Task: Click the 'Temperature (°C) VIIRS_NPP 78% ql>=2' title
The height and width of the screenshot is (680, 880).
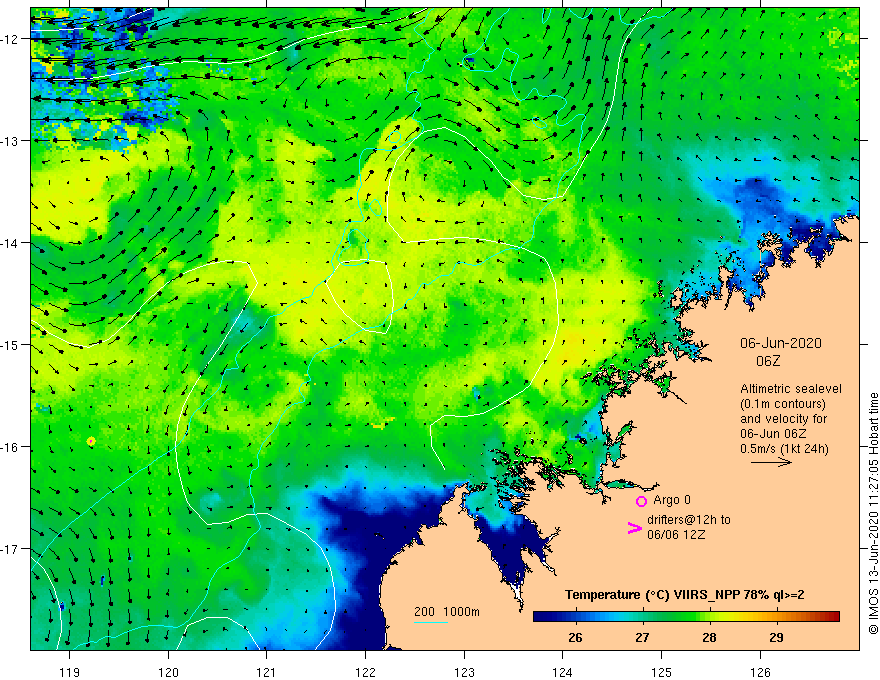Action: (x=684, y=595)
